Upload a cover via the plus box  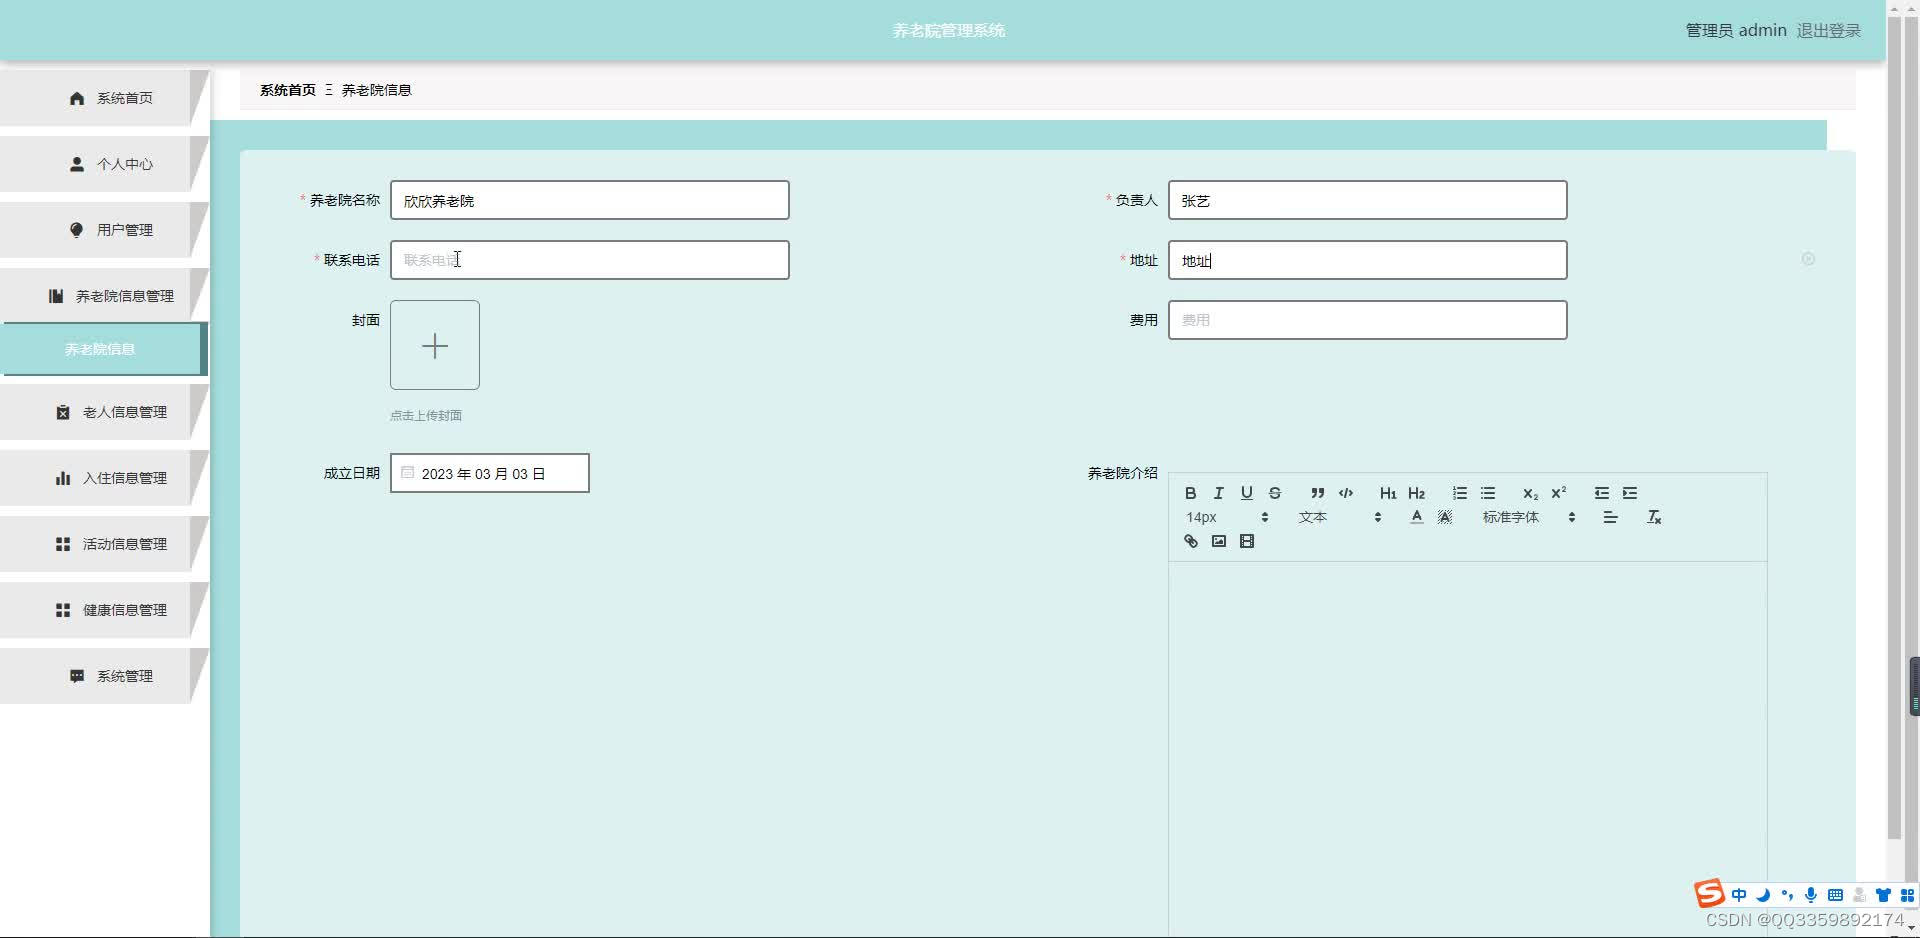pos(435,345)
